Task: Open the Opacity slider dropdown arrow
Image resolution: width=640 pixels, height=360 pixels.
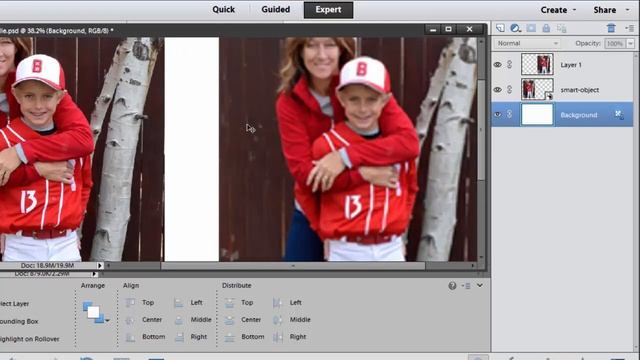Action: point(631,43)
